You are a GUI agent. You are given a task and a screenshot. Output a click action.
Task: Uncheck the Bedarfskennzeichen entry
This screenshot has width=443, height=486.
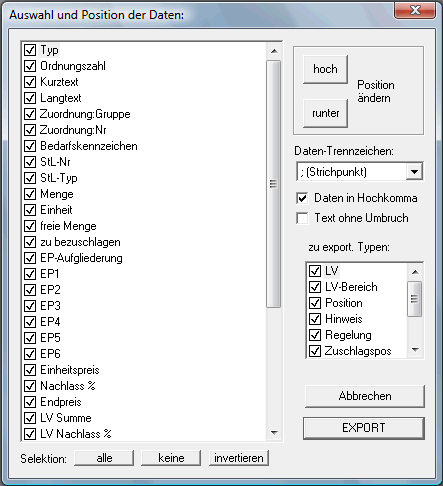(x=30, y=146)
